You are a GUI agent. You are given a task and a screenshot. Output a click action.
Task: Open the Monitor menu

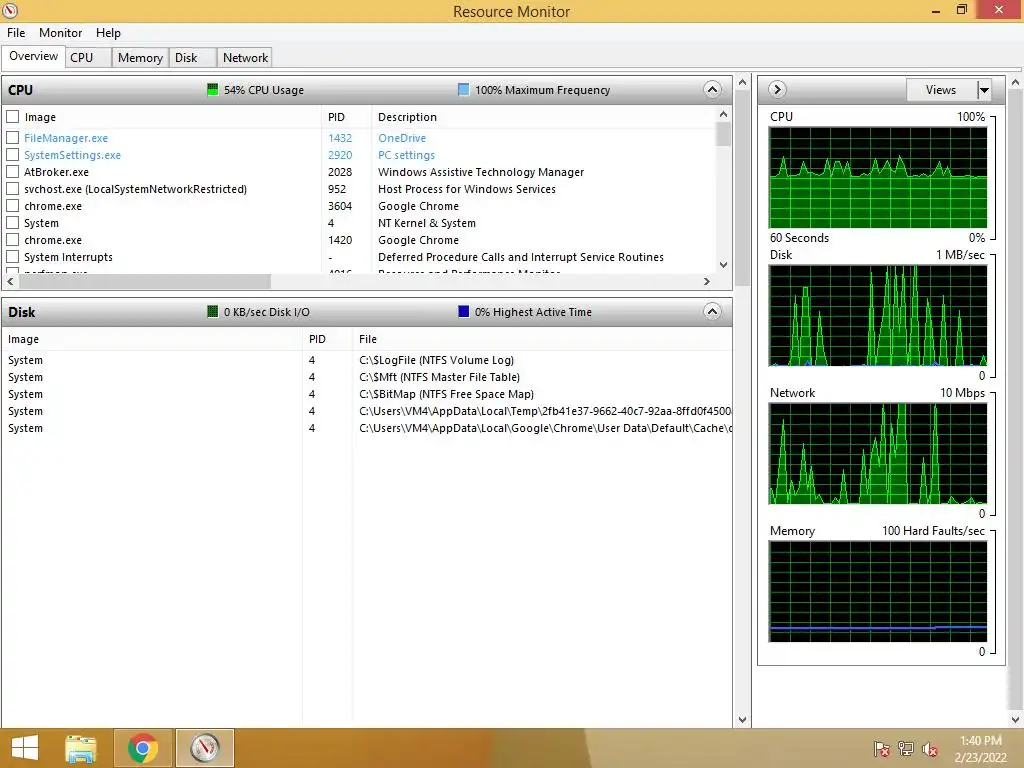click(61, 33)
